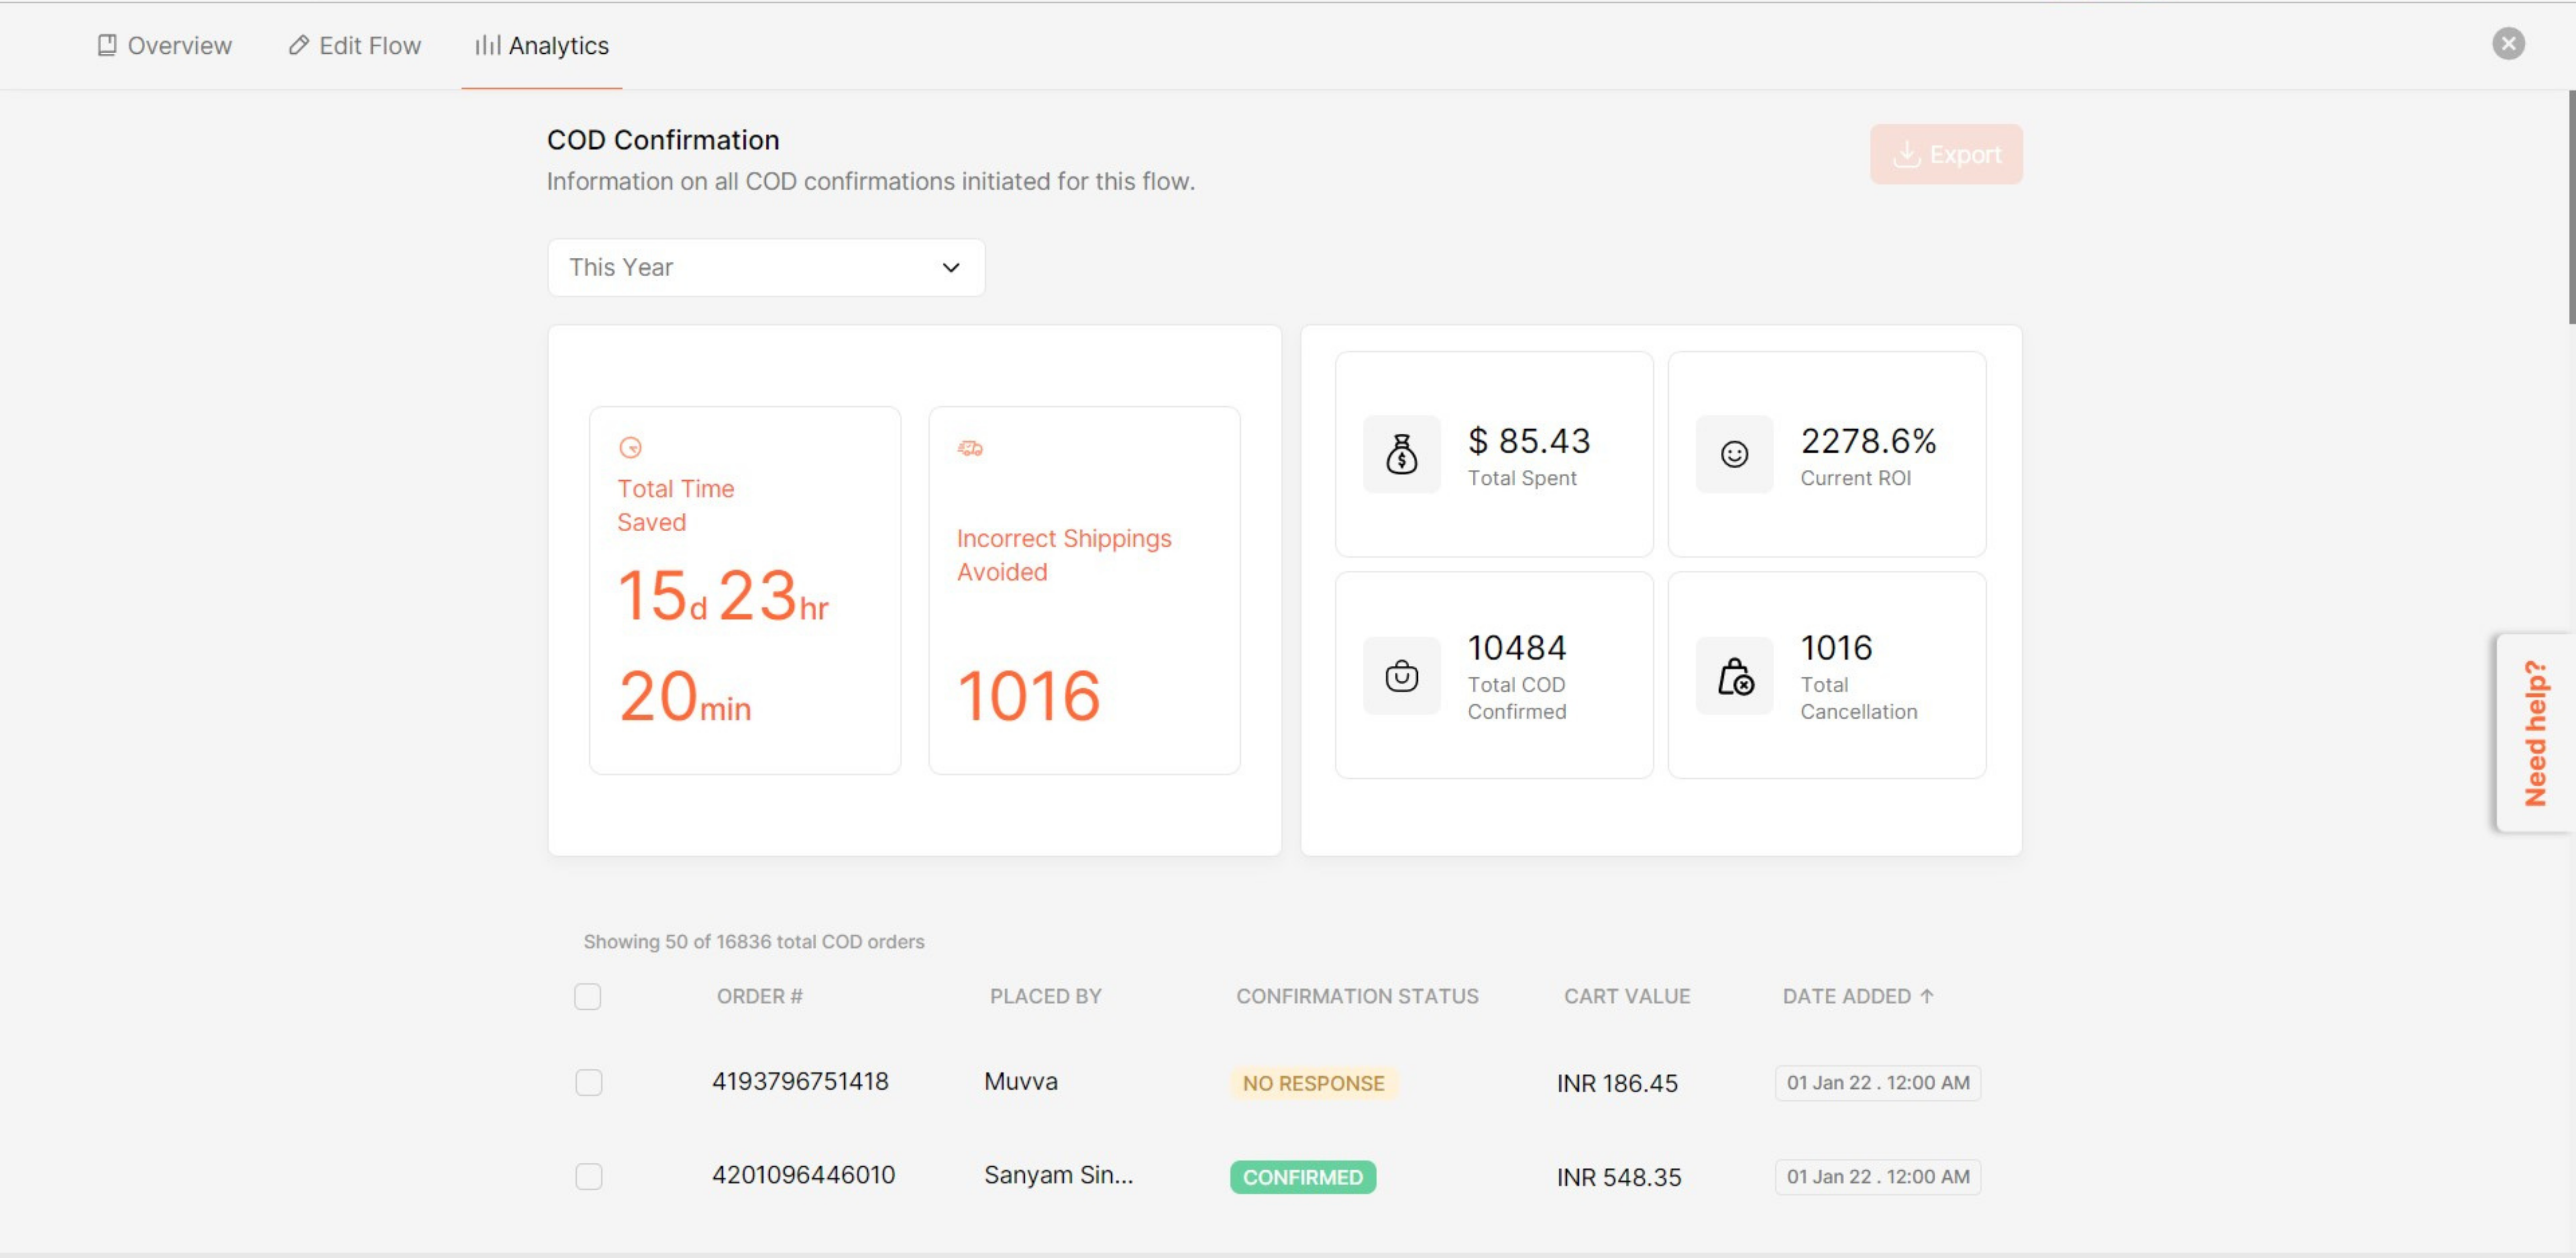The width and height of the screenshot is (2576, 1258).
Task: Click the customer name Muvva
Action: point(1020,1081)
